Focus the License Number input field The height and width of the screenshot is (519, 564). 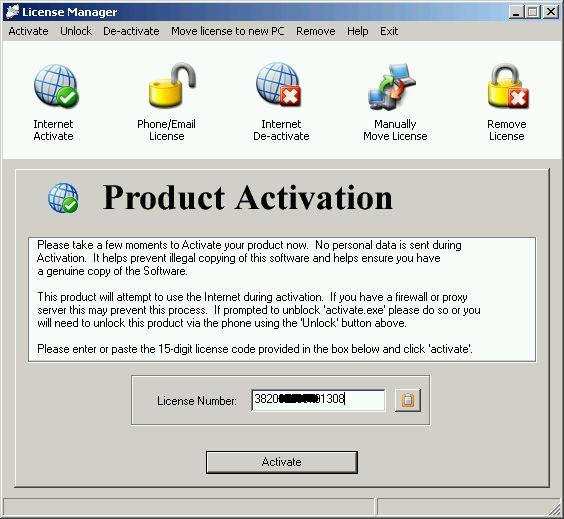318,400
